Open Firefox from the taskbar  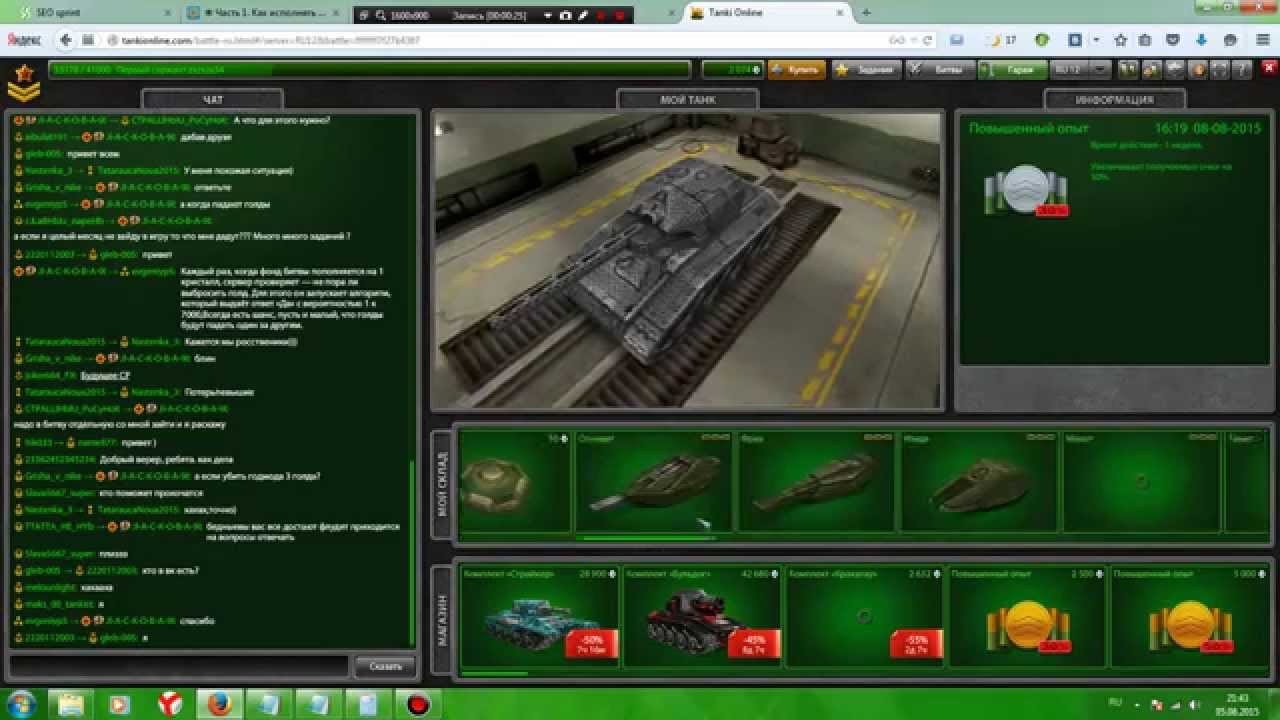tap(219, 704)
